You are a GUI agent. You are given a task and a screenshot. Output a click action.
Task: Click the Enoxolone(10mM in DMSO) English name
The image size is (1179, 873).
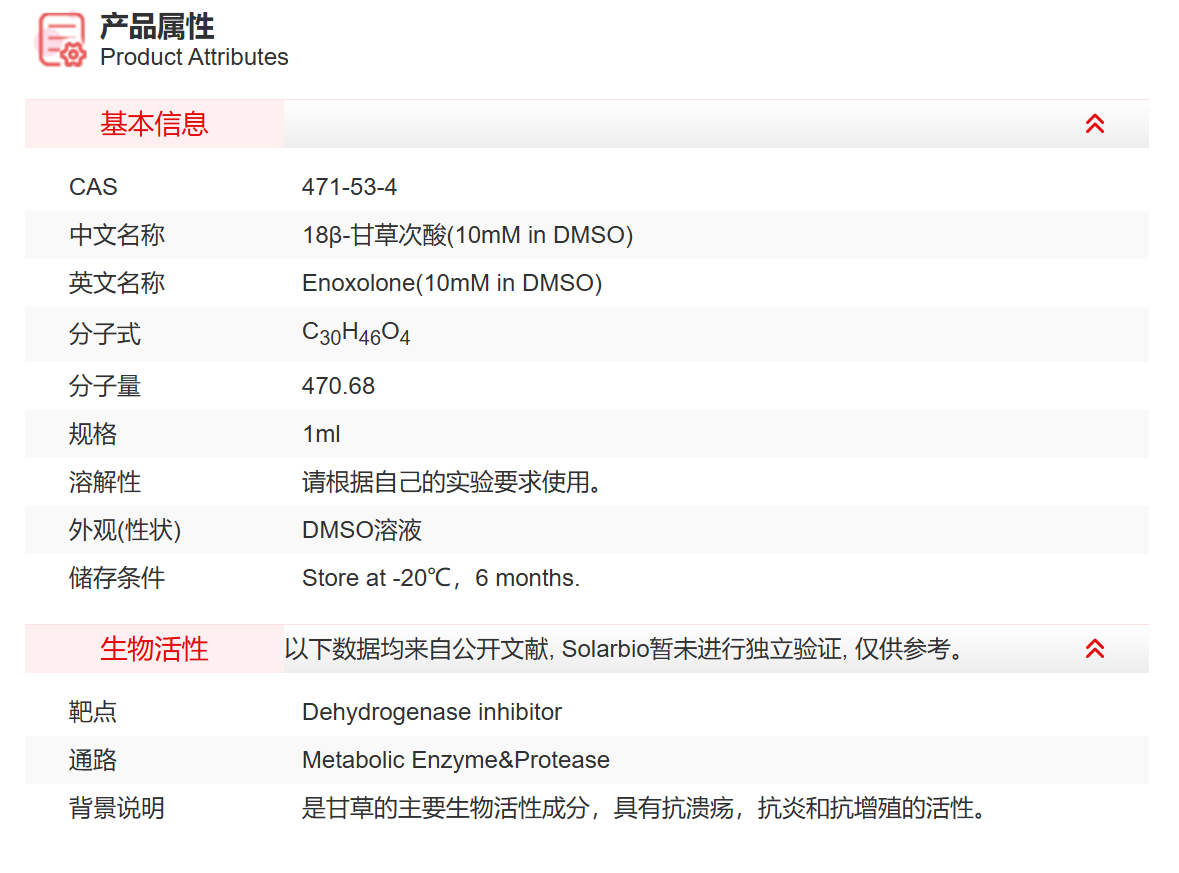point(451,283)
